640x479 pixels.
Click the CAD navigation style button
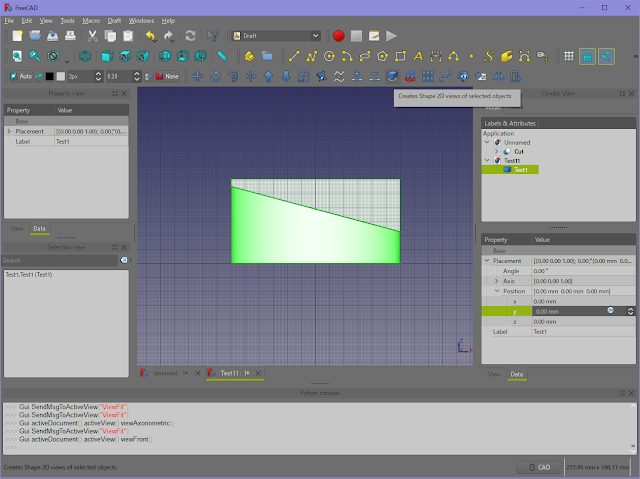[x=538, y=467]
